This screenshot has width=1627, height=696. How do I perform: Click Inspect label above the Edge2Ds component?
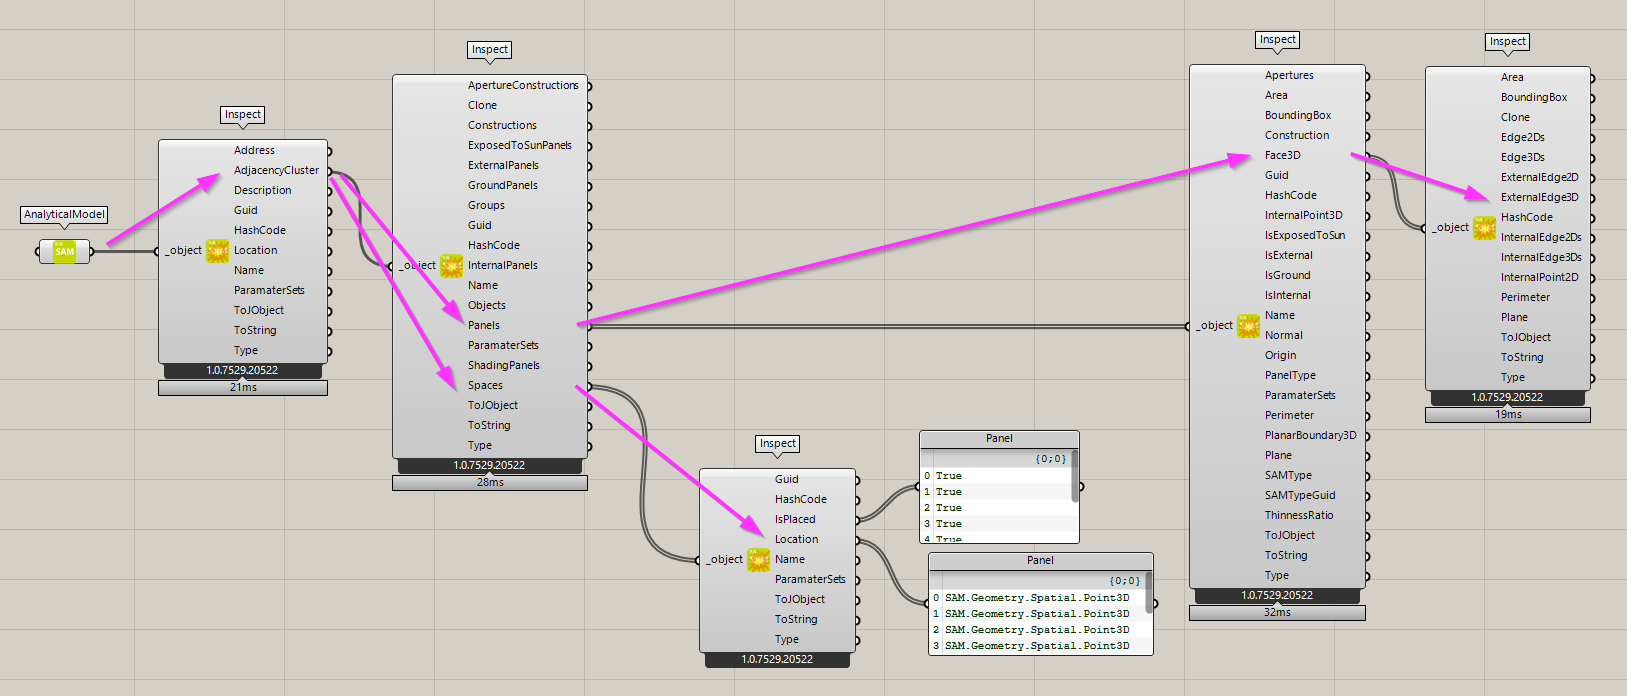click(x=1507, y=42)
